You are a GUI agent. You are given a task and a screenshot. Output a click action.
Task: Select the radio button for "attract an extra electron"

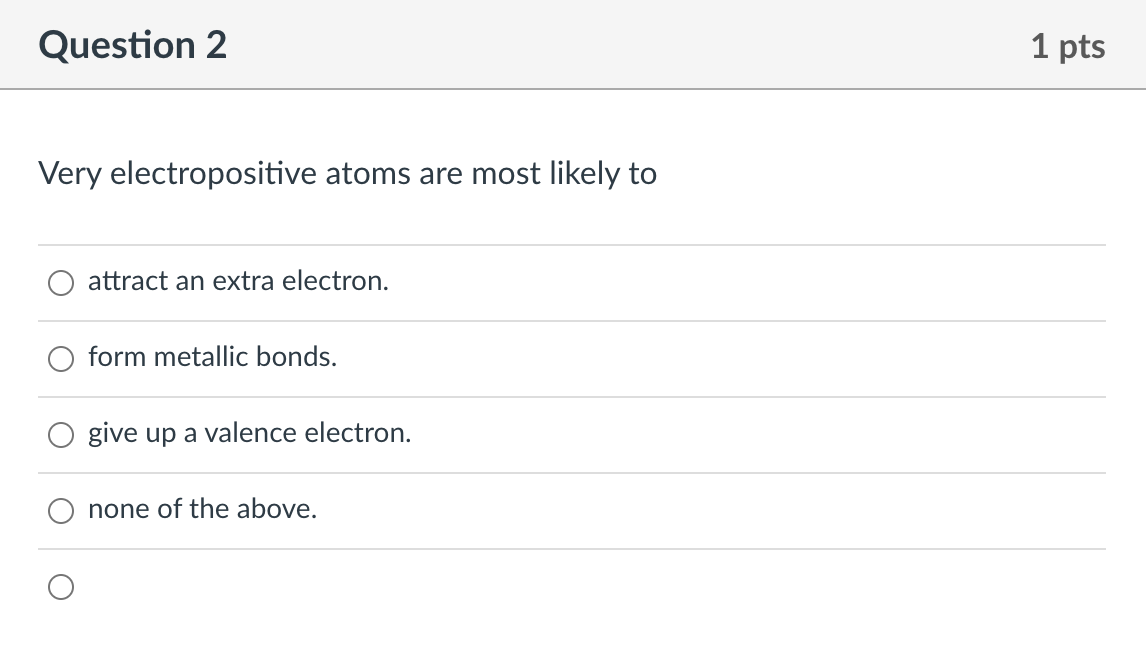coord(60,283)
